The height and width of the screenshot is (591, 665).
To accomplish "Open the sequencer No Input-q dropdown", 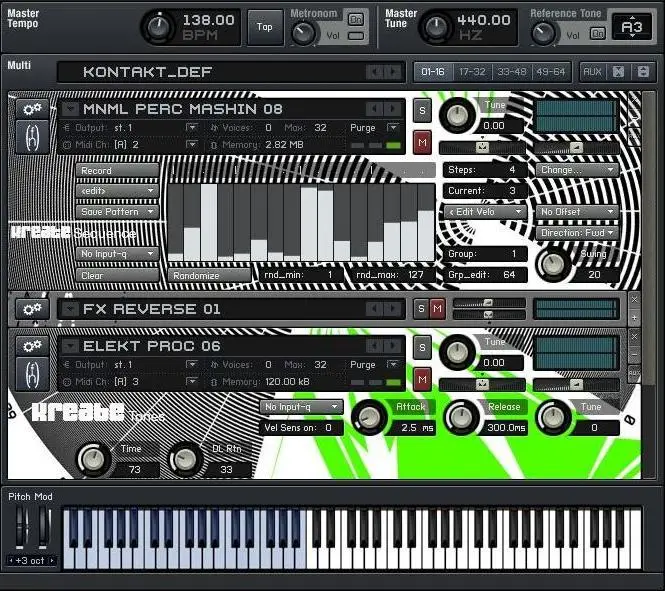I will 117,254.
